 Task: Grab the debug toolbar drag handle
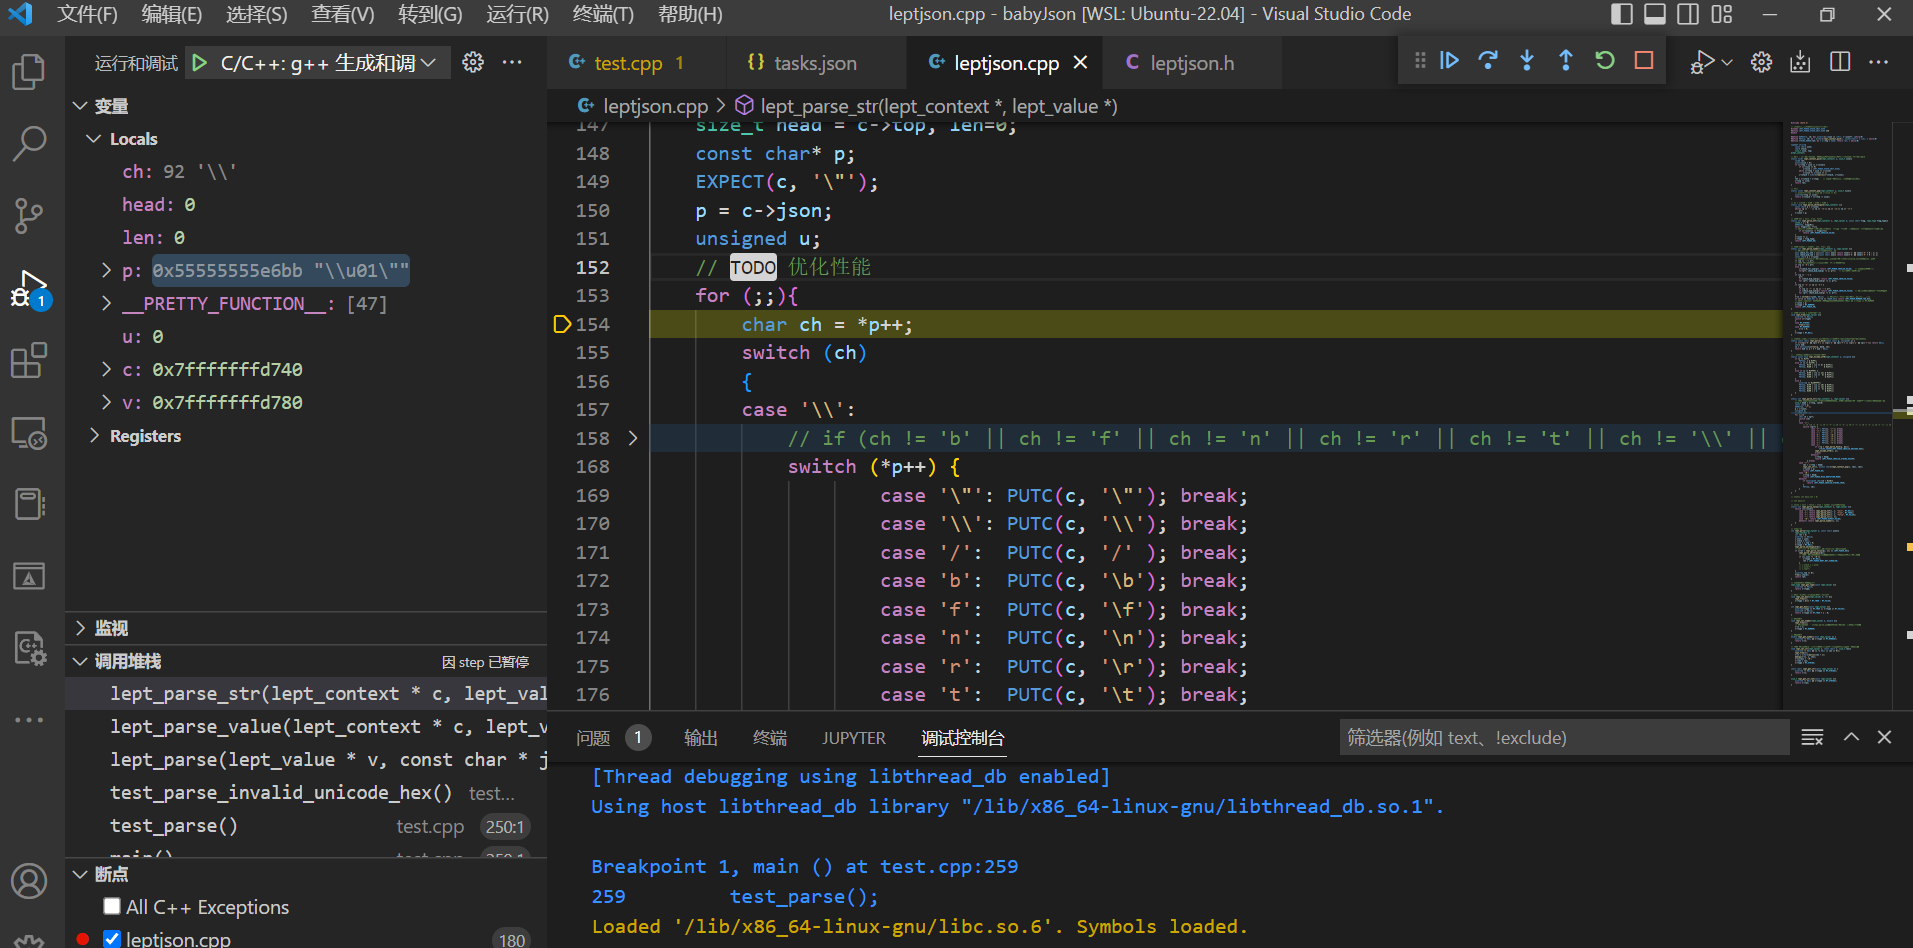pyautogui.click(x=1420, y=61)
